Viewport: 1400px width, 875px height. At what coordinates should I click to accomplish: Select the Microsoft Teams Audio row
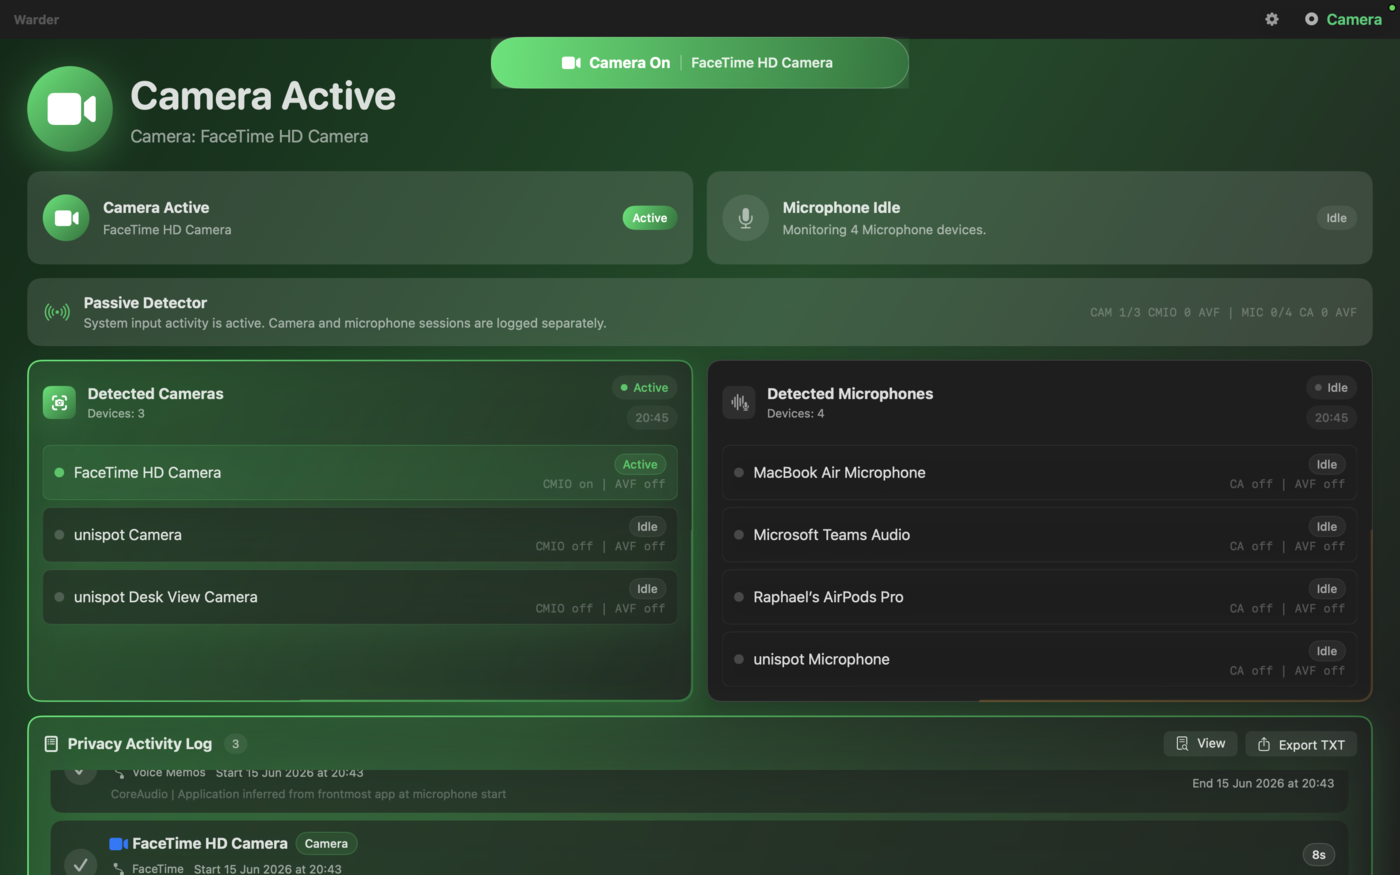click(1039, 535)
